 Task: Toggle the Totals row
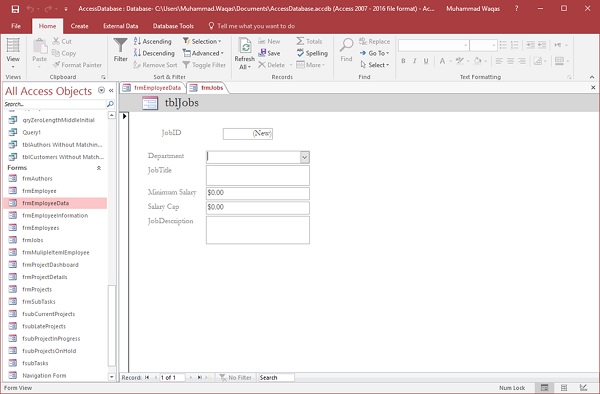click(309, 41)
